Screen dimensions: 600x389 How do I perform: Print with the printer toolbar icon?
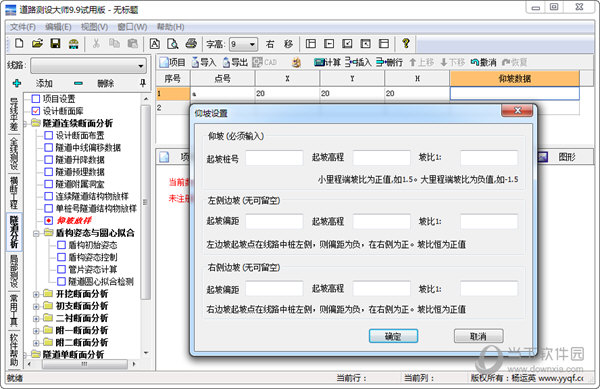[191, 44]
